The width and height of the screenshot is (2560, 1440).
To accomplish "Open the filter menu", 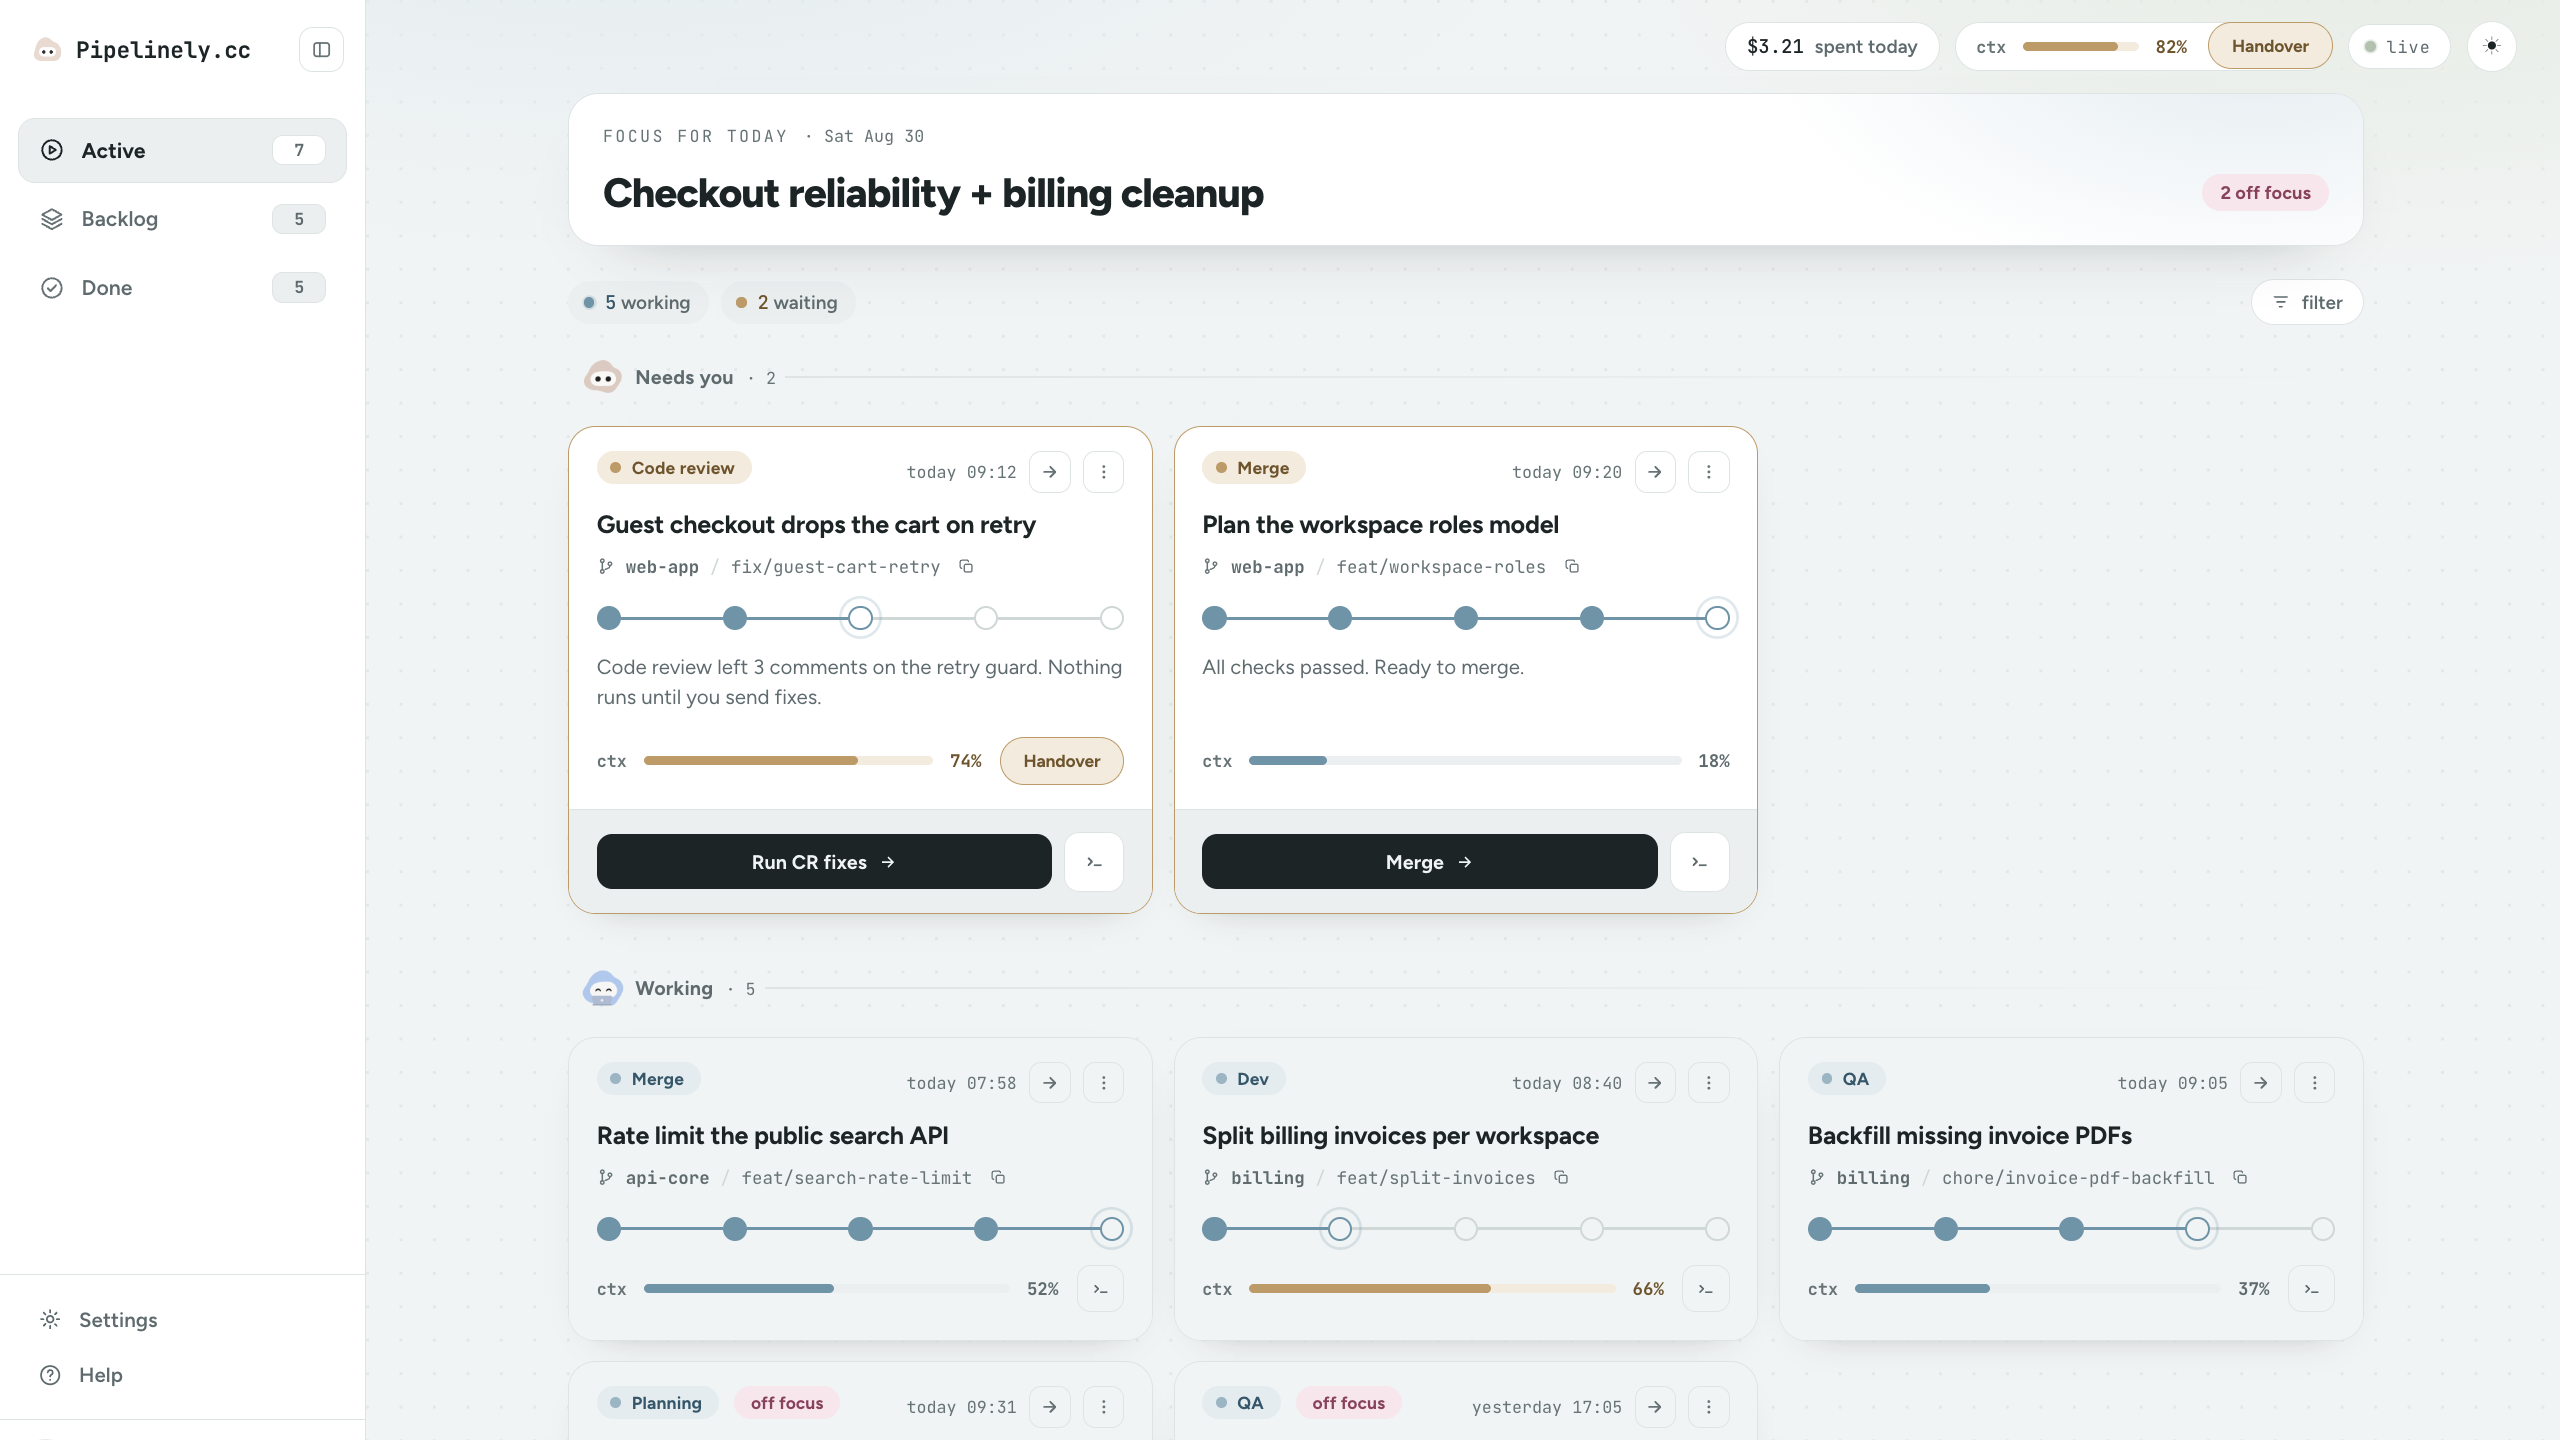I will pos(2306,302).
